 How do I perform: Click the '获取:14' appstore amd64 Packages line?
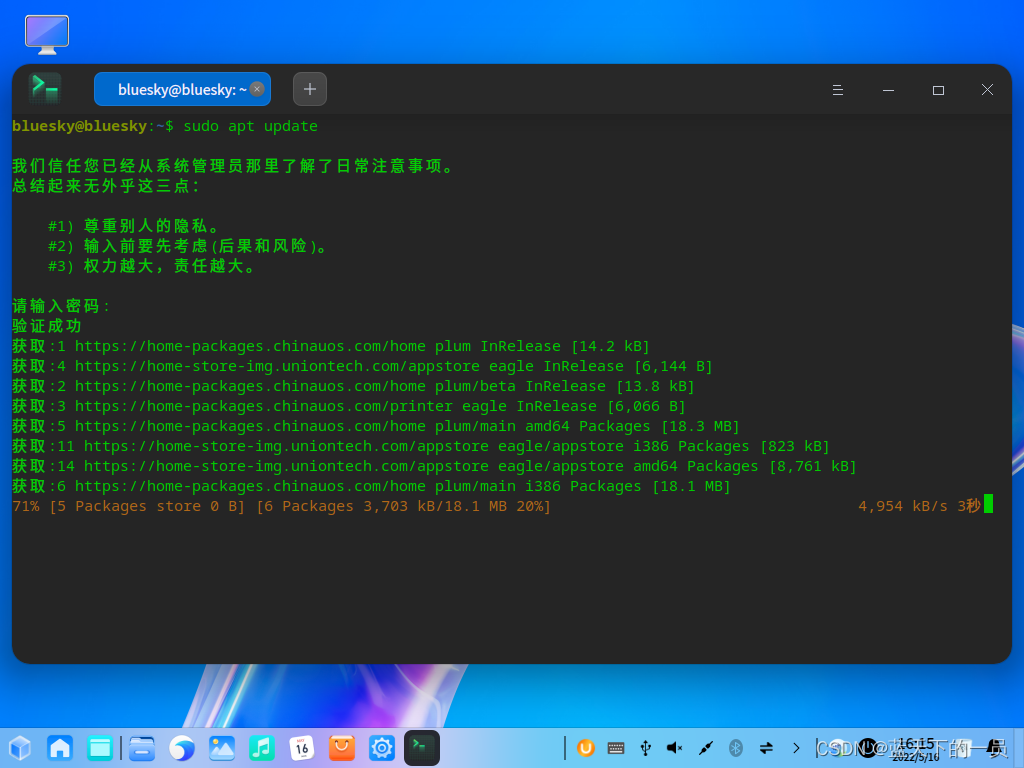click(x=434, y=466)
